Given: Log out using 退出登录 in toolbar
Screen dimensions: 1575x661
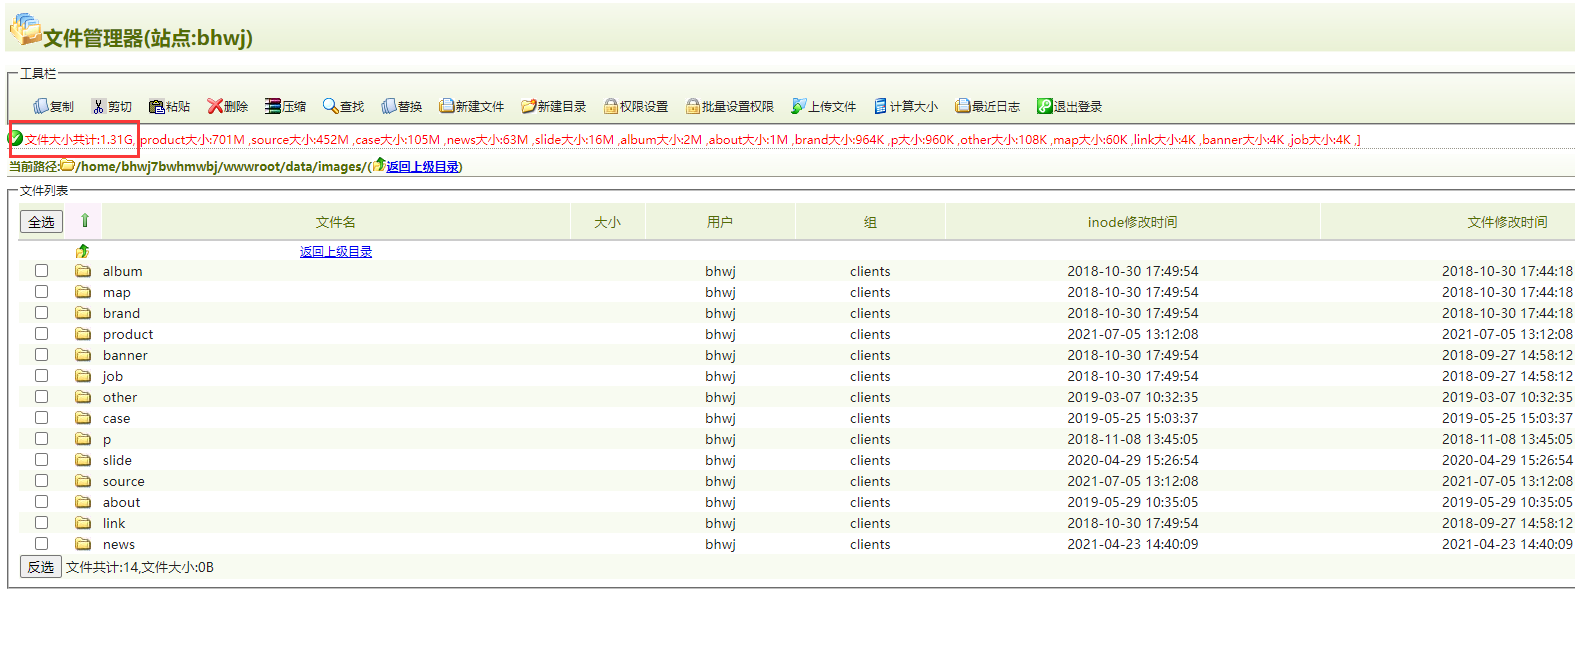Looking at the screenshot, I should click(1044, 106).
